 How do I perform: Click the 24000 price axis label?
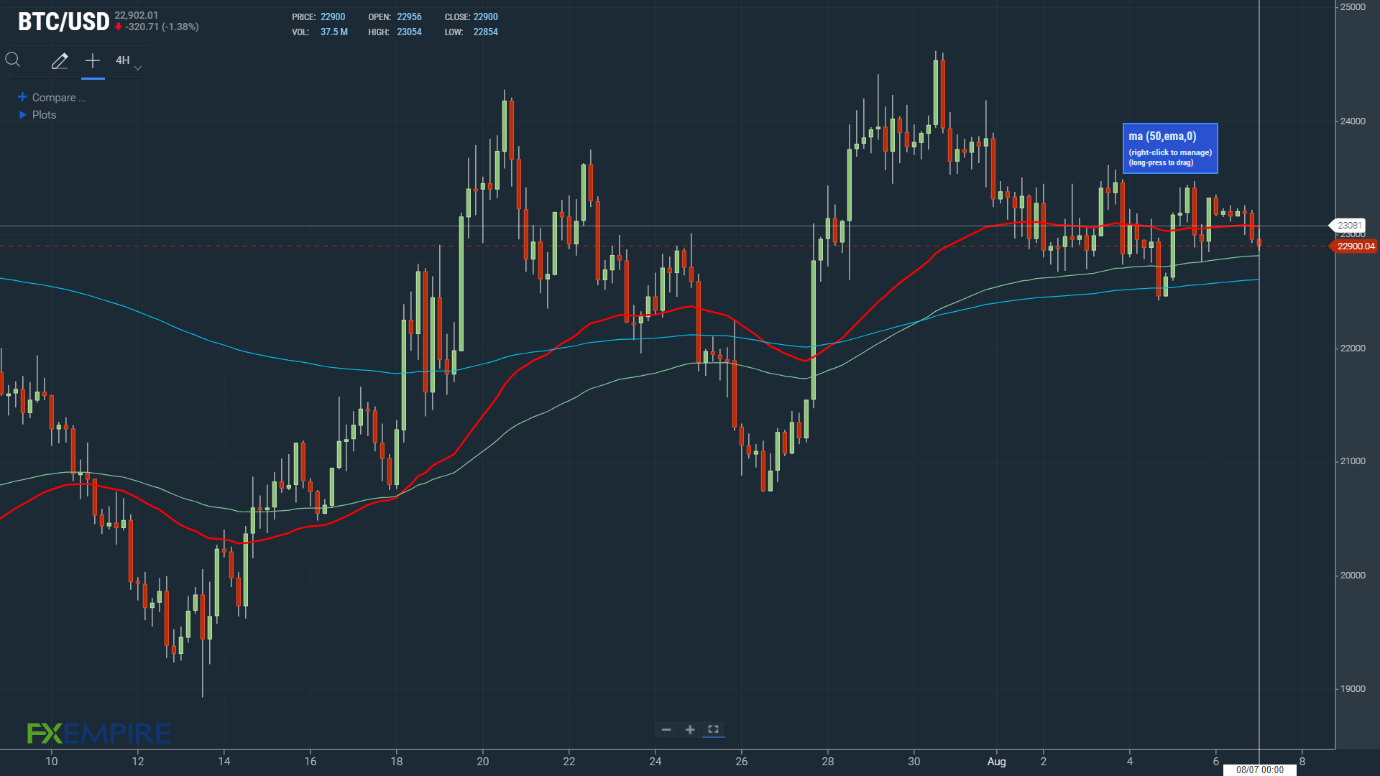(1353, 121)
